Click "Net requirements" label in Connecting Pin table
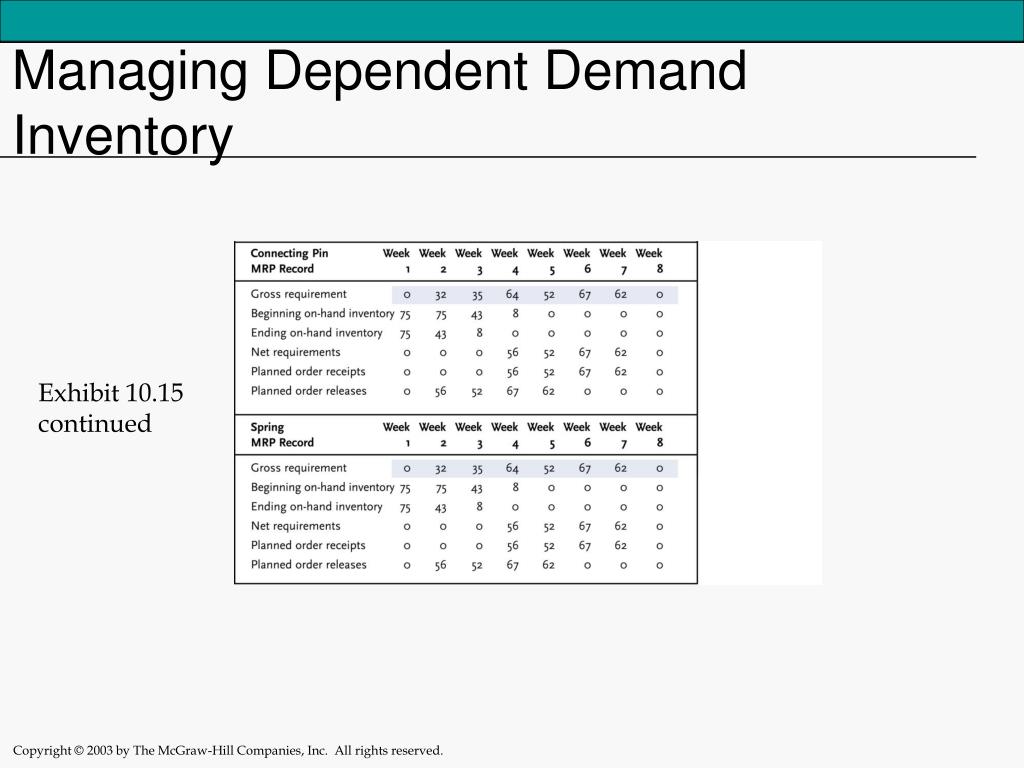Image resolution: width=1024 pixels, height=768 pixels. click(296, 352)
